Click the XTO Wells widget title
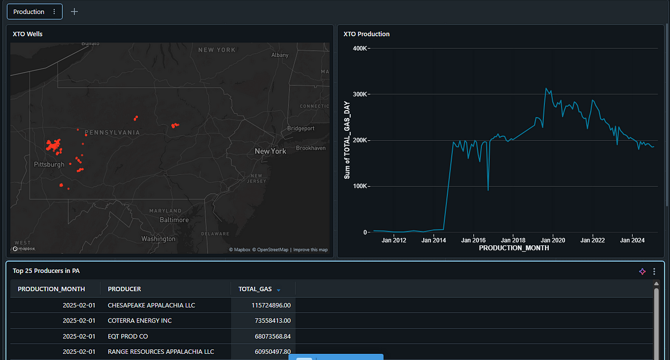Image resolution: width=670 pixels, height=360 pixels. [x=27, y=34]
